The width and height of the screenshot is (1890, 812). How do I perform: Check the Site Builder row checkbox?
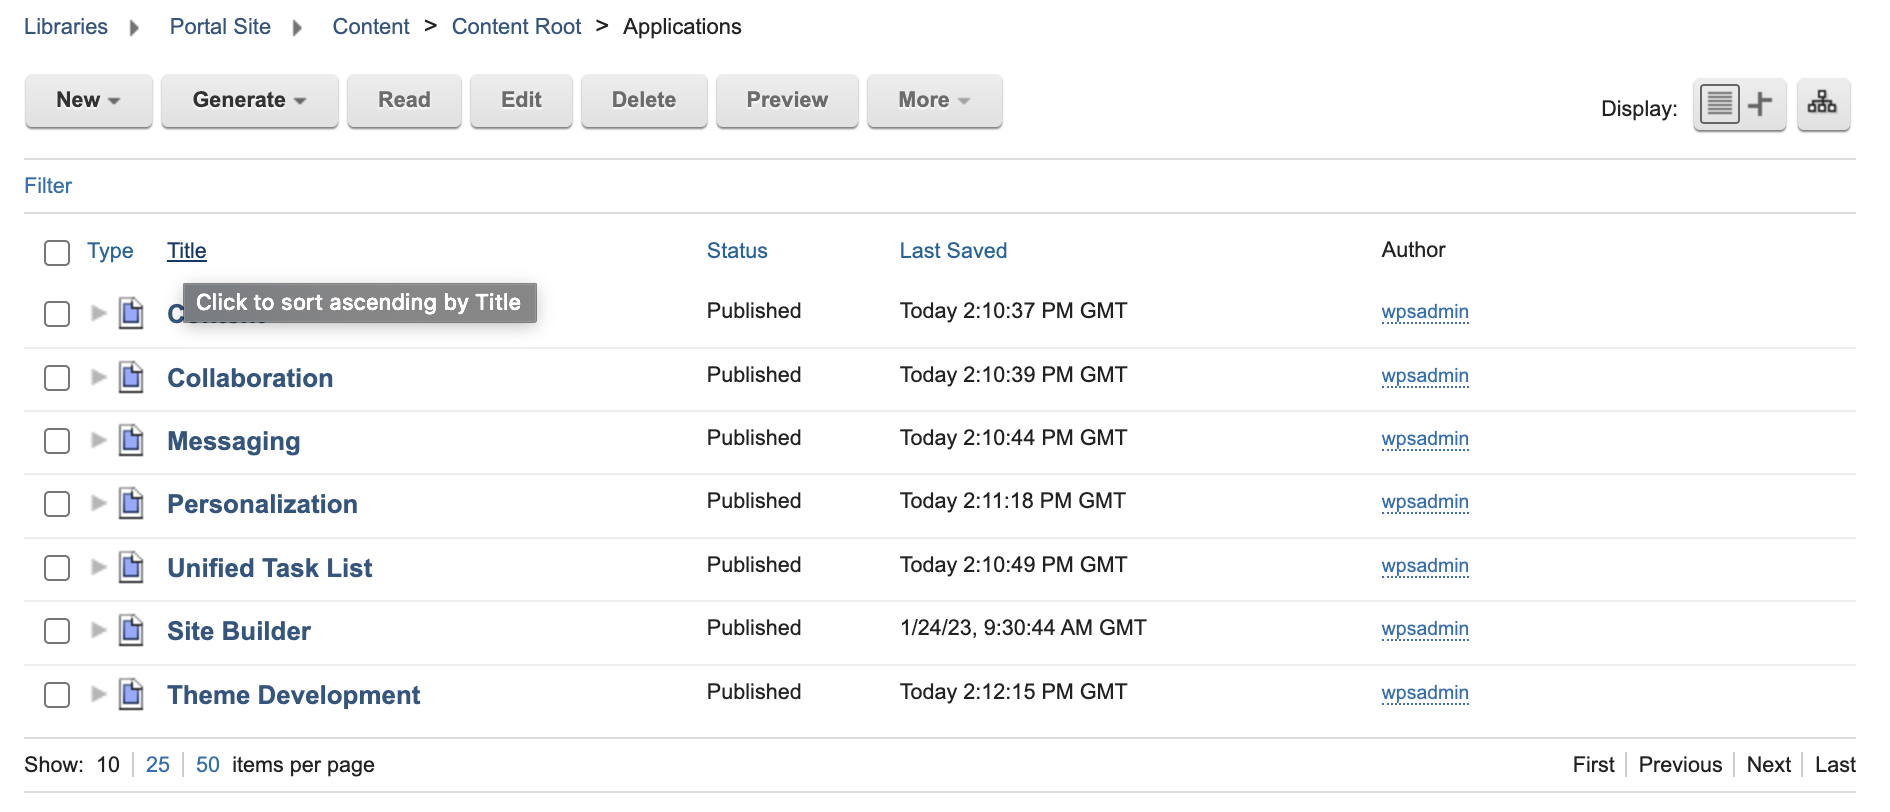coord(57,631)
